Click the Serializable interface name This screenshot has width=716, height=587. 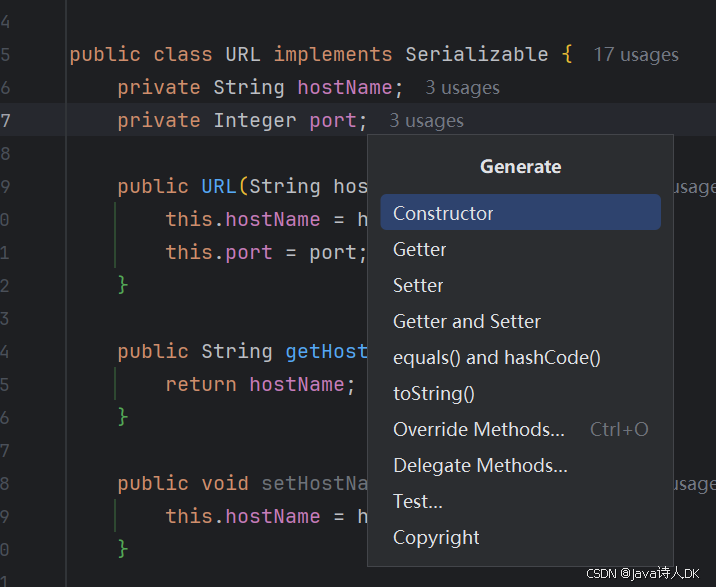point(477,54)
